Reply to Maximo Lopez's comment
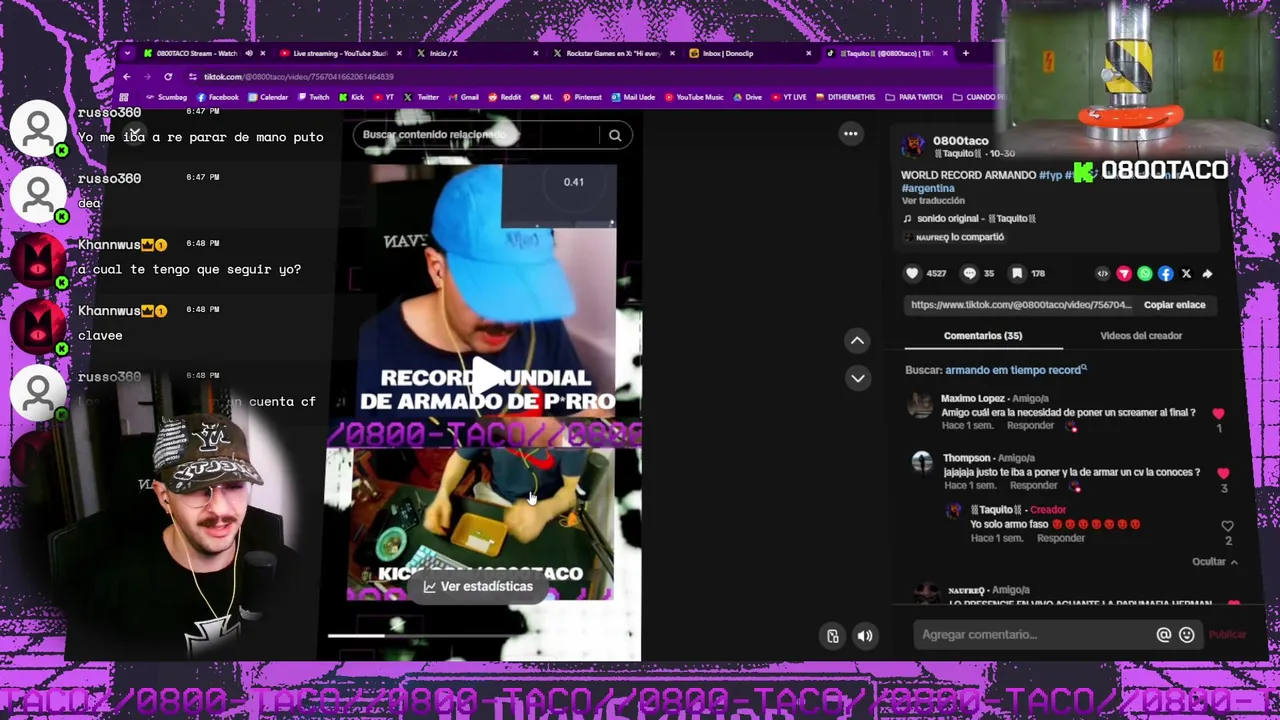Image resolution: width=1280 pixels, height=720 pixels. point(1030,426)
